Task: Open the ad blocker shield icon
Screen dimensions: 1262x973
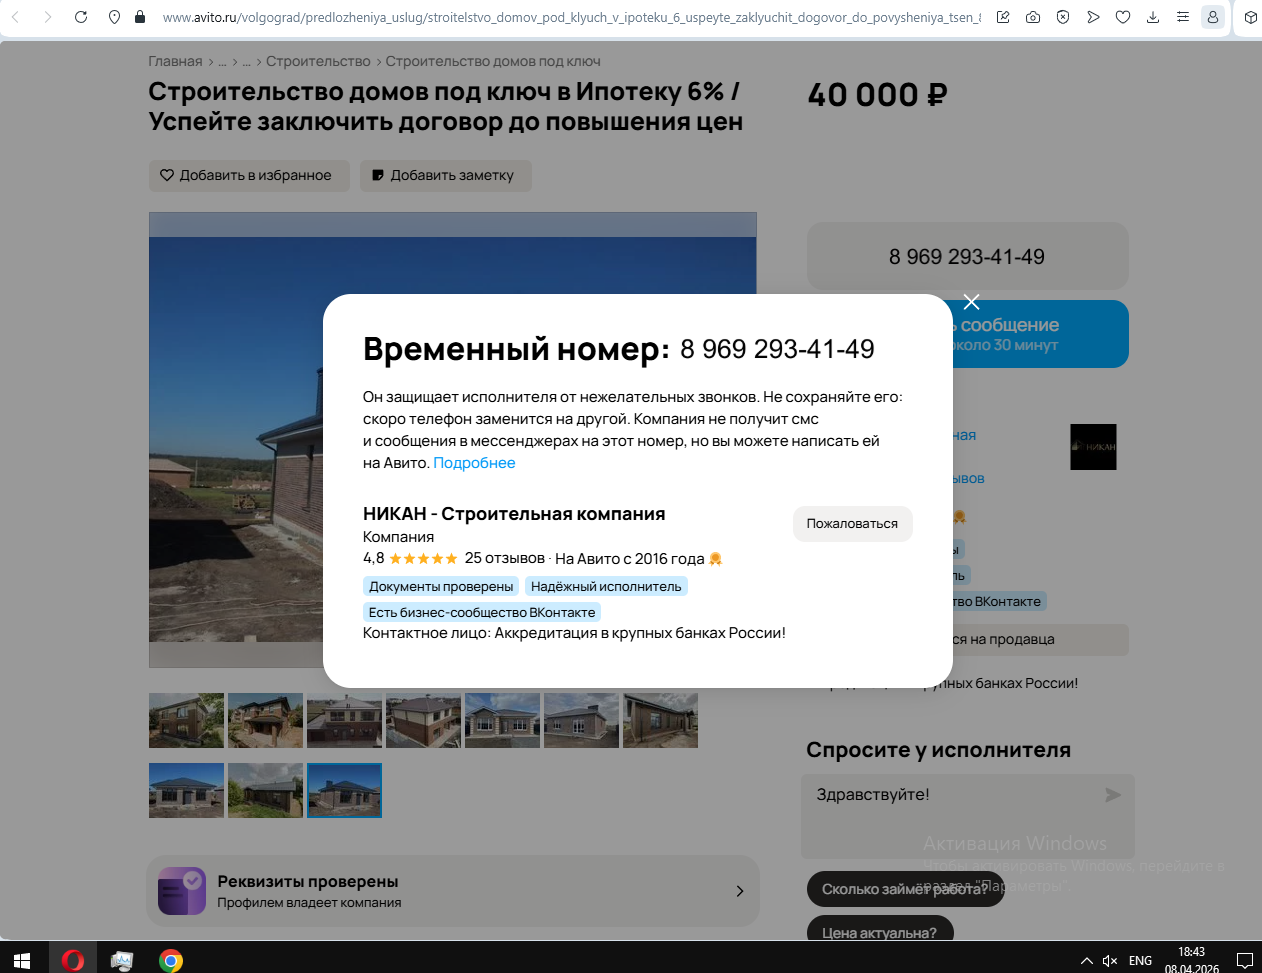Action: coord(1063,17)
